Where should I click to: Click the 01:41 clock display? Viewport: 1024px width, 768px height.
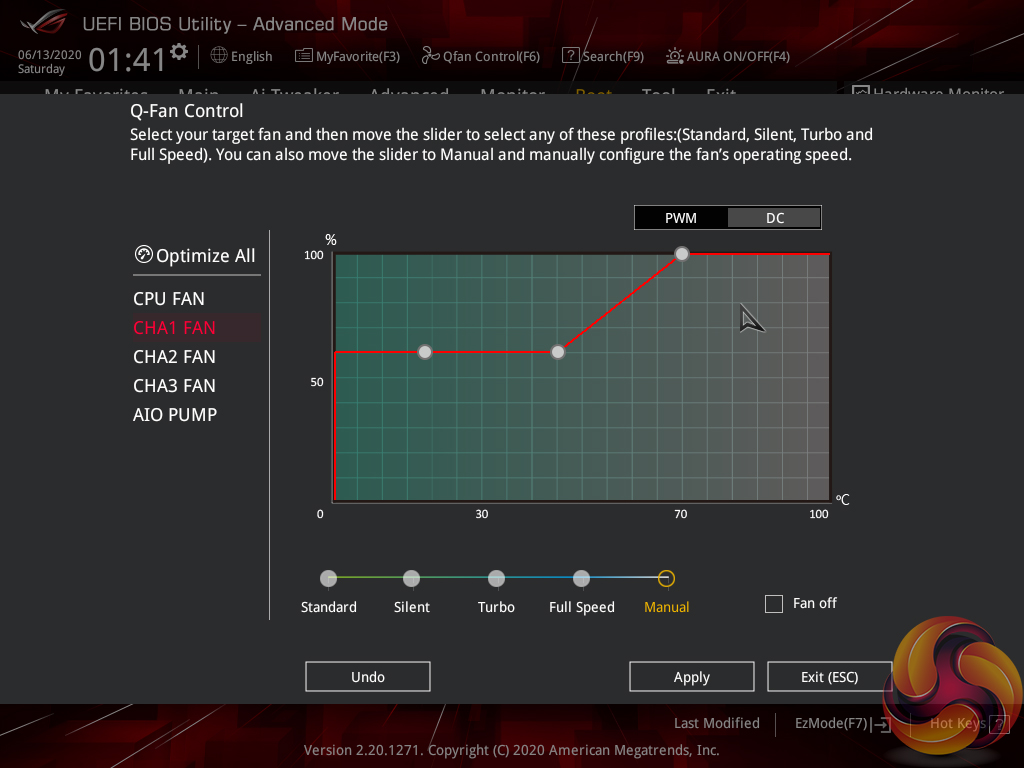click(x=127, y=59)
